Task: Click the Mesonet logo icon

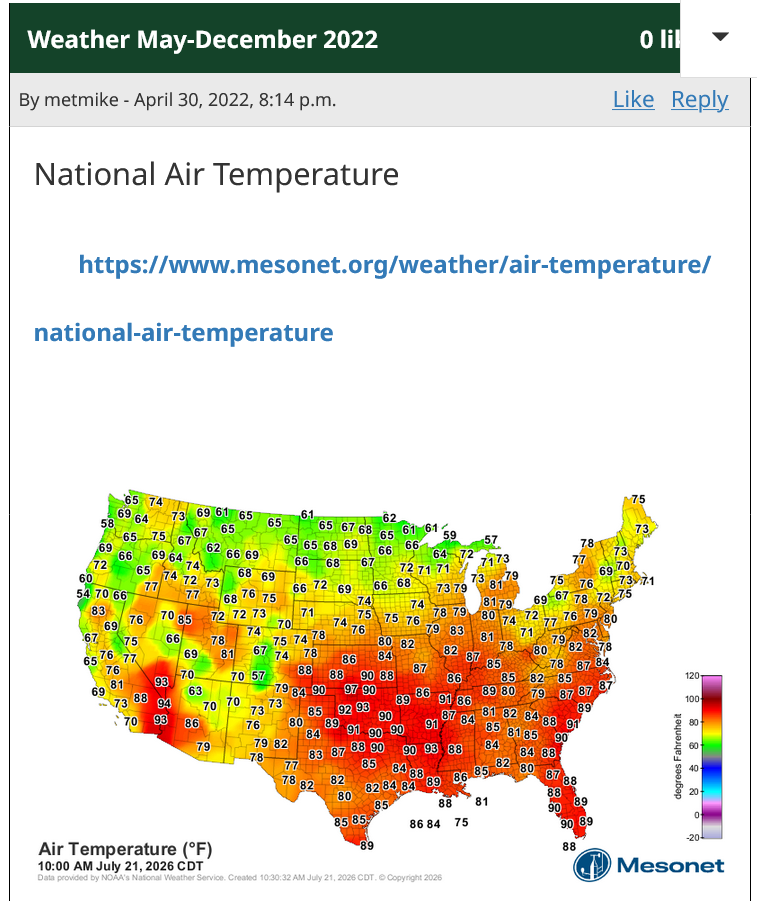Action: [591, 865]
